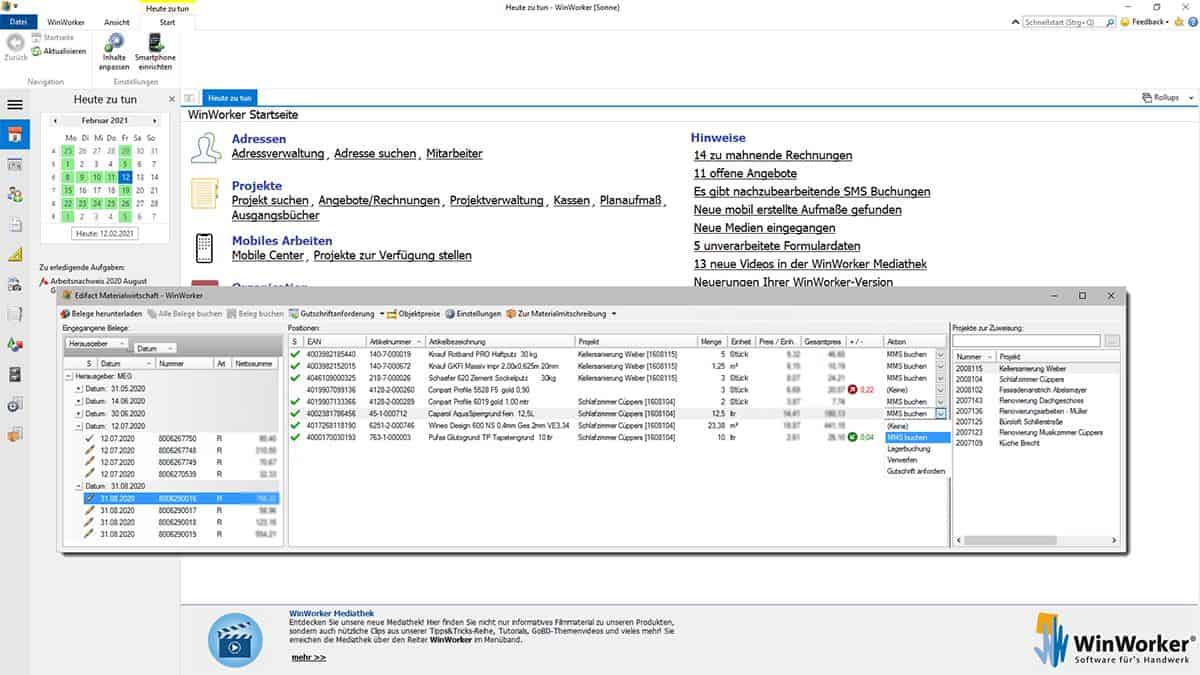Choose Gutschrift anfordern from dropdown list
This screenshot has height=675, width=1200.
click(915, 470)
